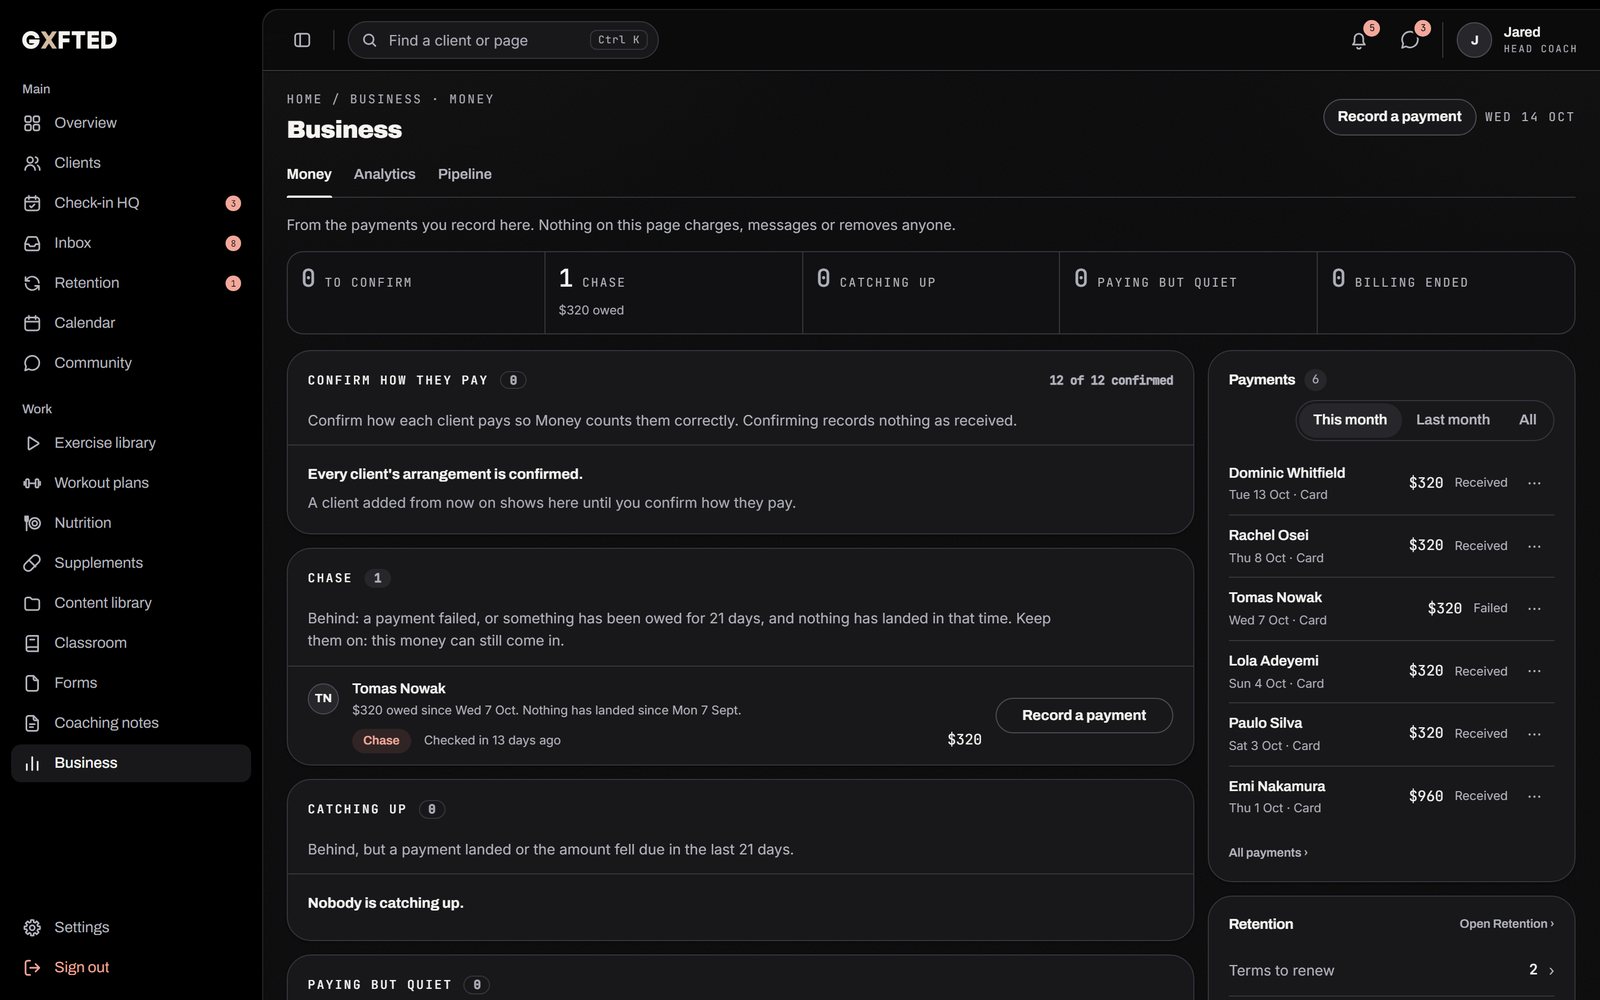
Task: Open Coaching notes in sidebar
Action: (131, 723)
